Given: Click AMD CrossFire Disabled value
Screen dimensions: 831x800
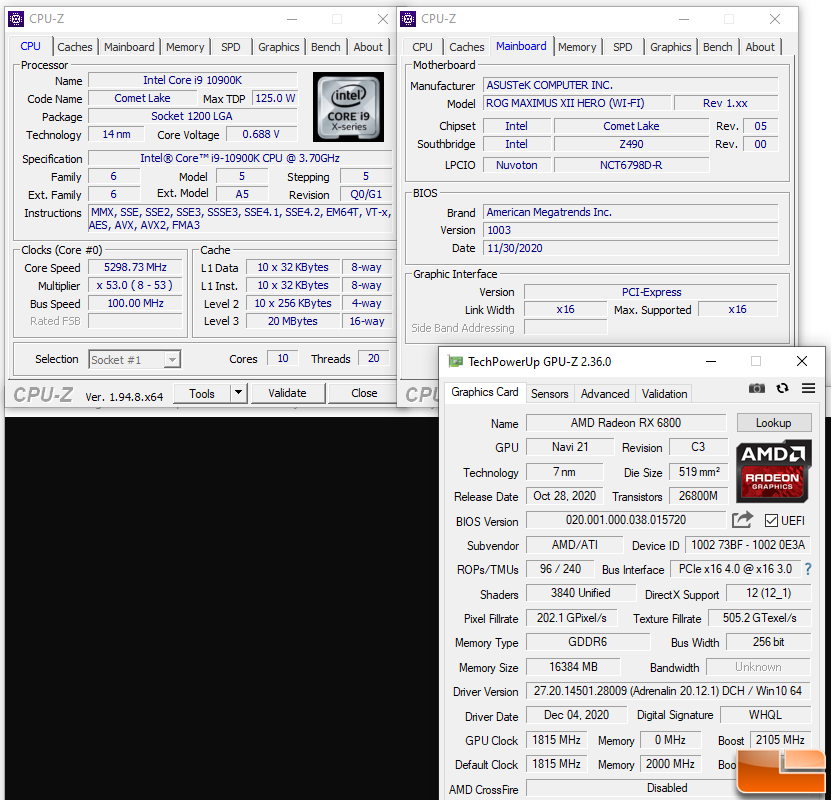Looking at the screenshot, I should [x=668, y=788].
